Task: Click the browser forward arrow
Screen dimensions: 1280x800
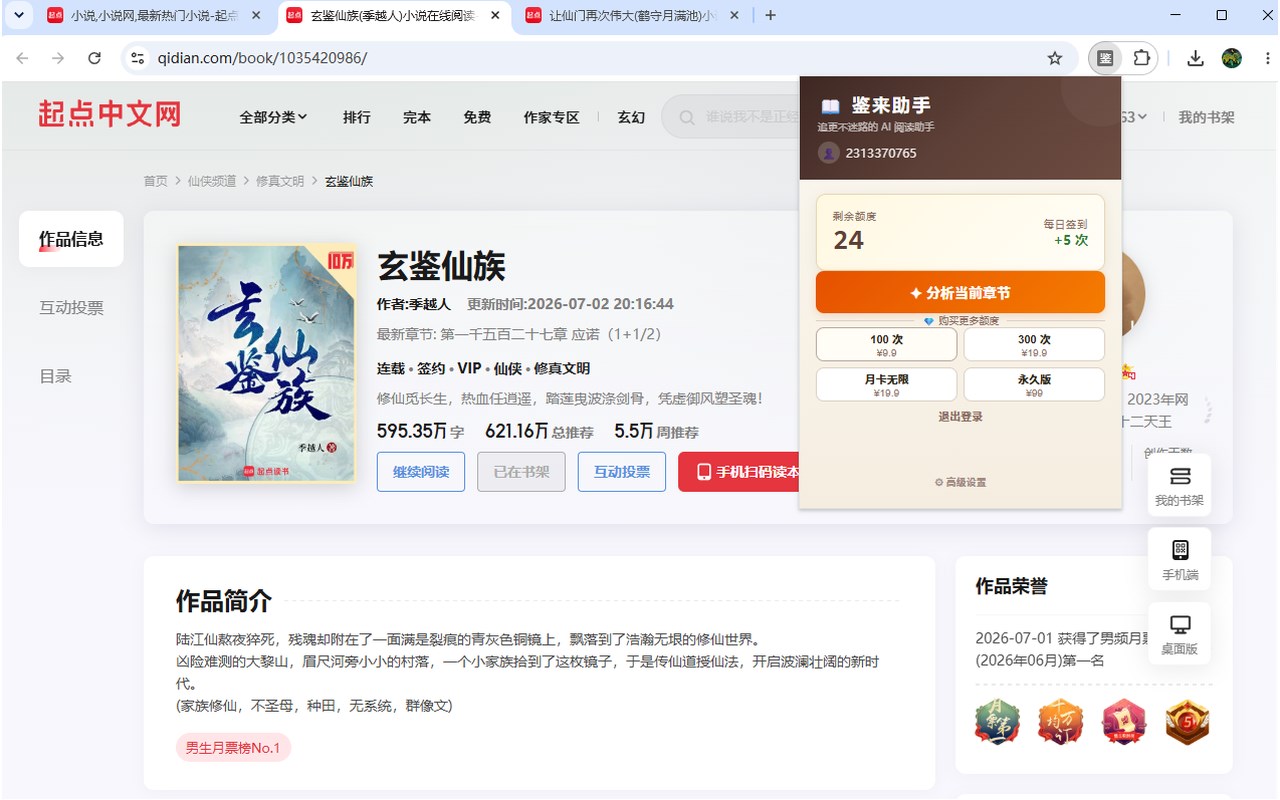Action: (x=58, y=58)
